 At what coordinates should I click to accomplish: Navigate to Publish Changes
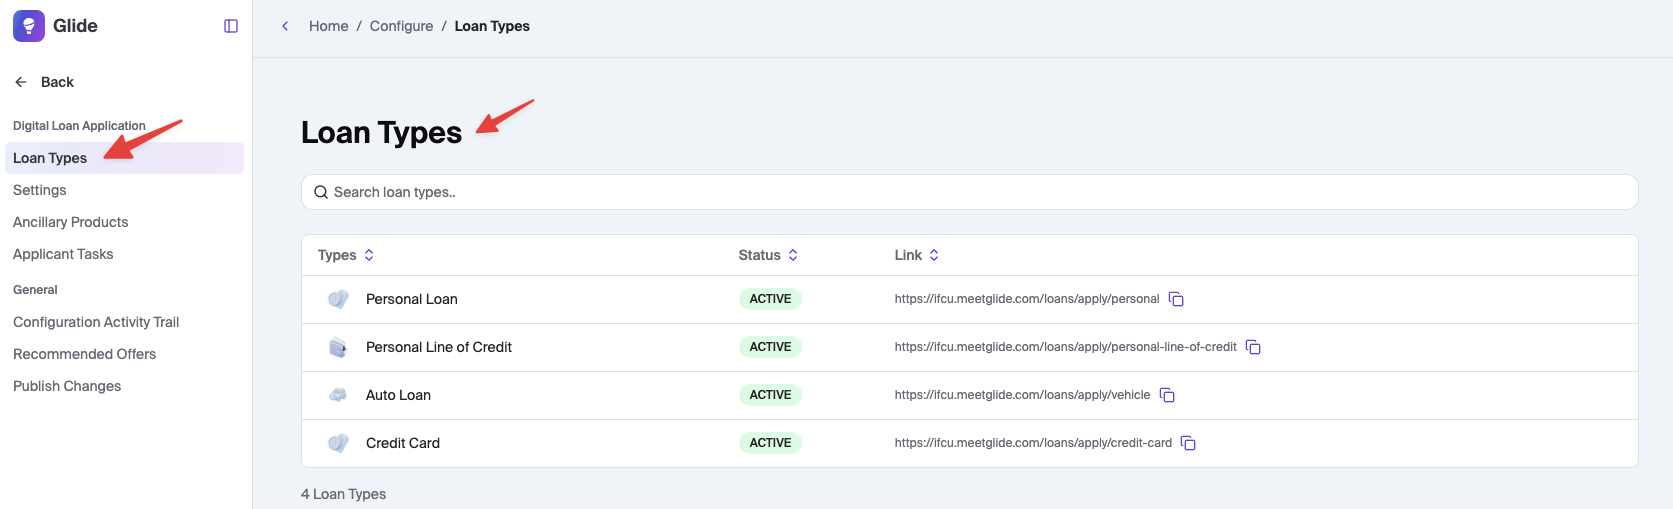click(x=67, y=386)
